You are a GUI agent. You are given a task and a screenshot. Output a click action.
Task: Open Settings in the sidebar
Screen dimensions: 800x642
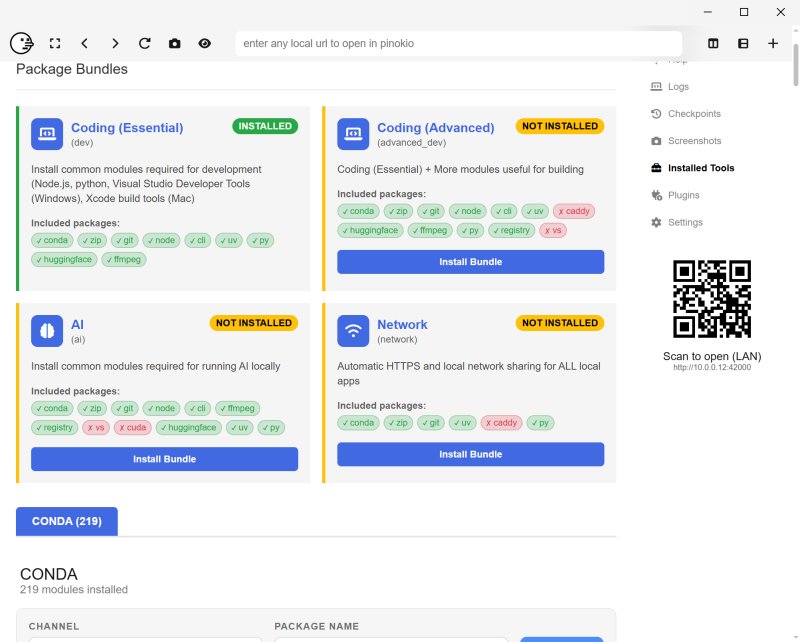click(685, 222)
